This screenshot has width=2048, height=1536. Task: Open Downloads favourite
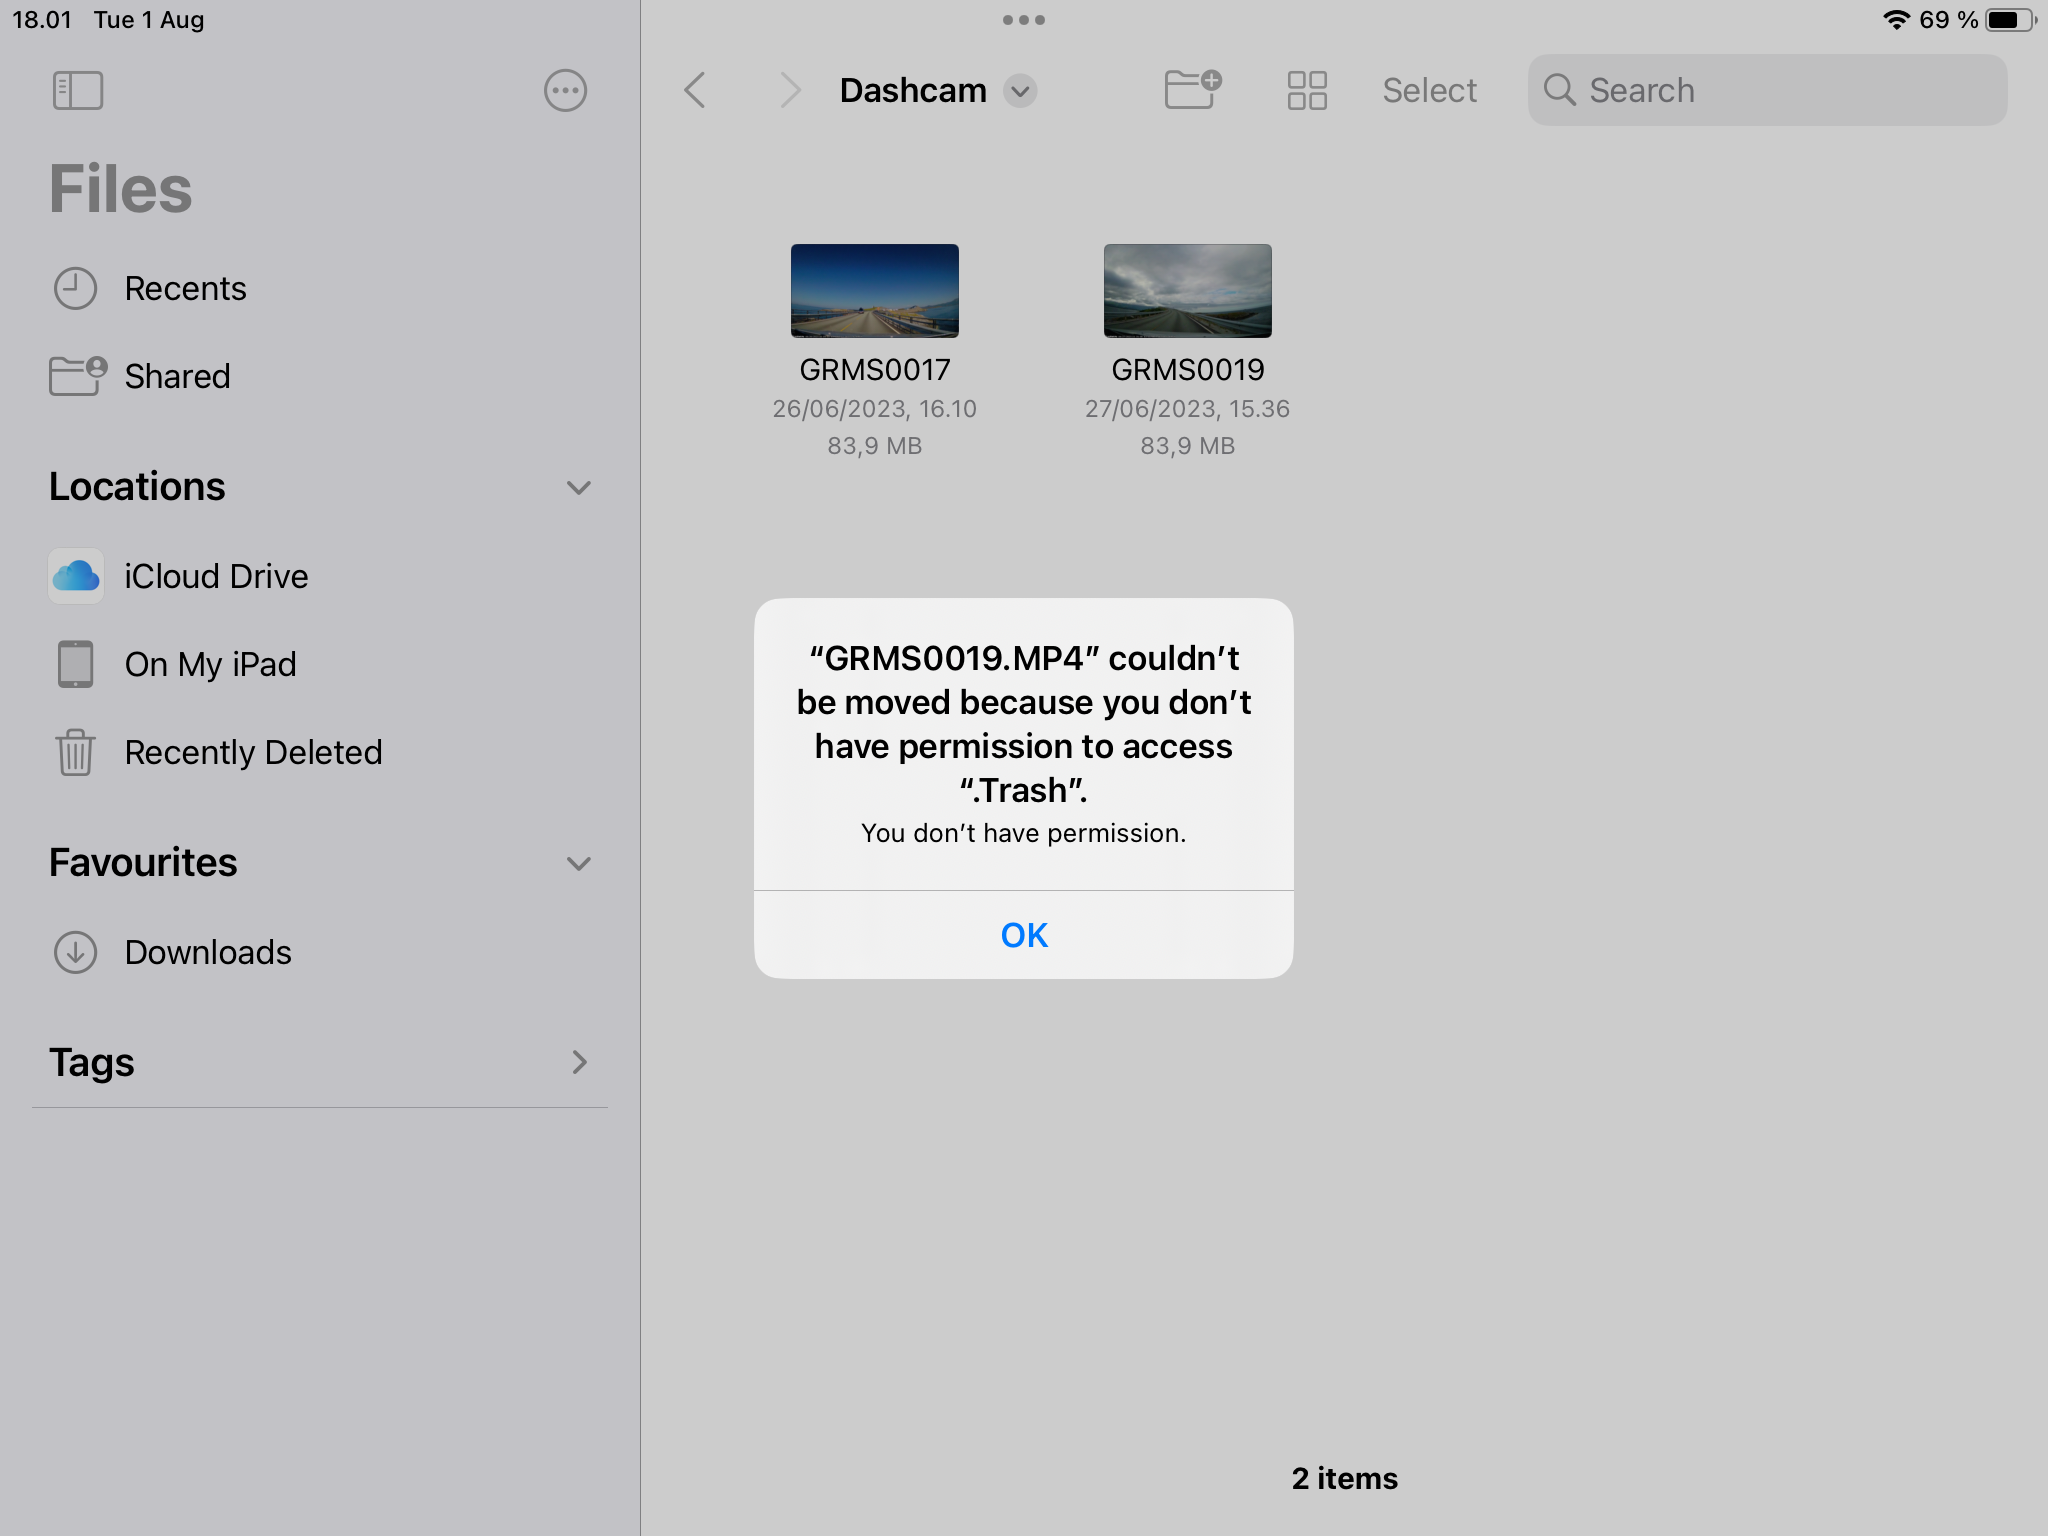tap(208, 952)
